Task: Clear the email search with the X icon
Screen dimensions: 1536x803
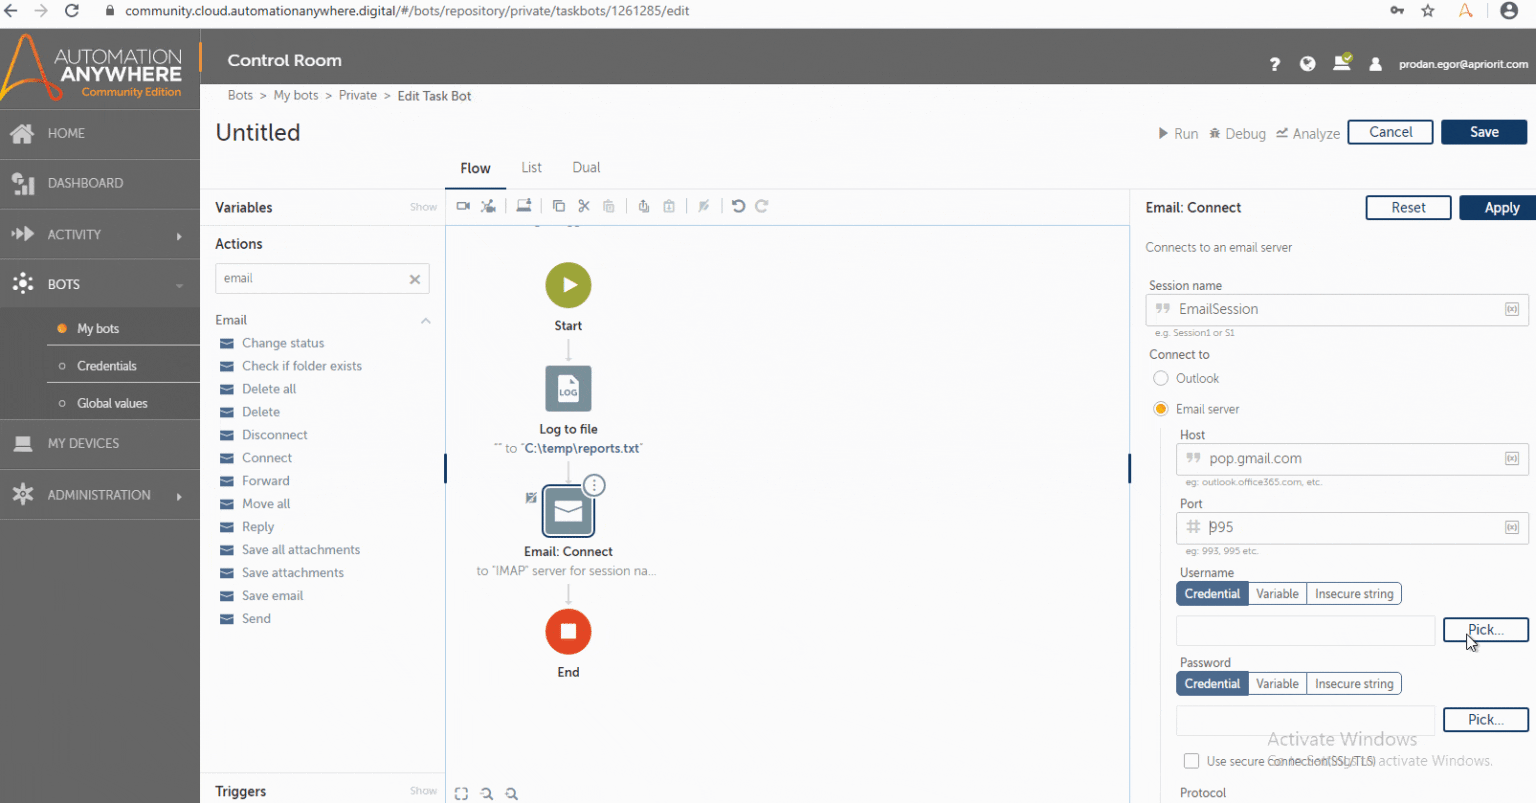Action: click(x=414, y=279)
